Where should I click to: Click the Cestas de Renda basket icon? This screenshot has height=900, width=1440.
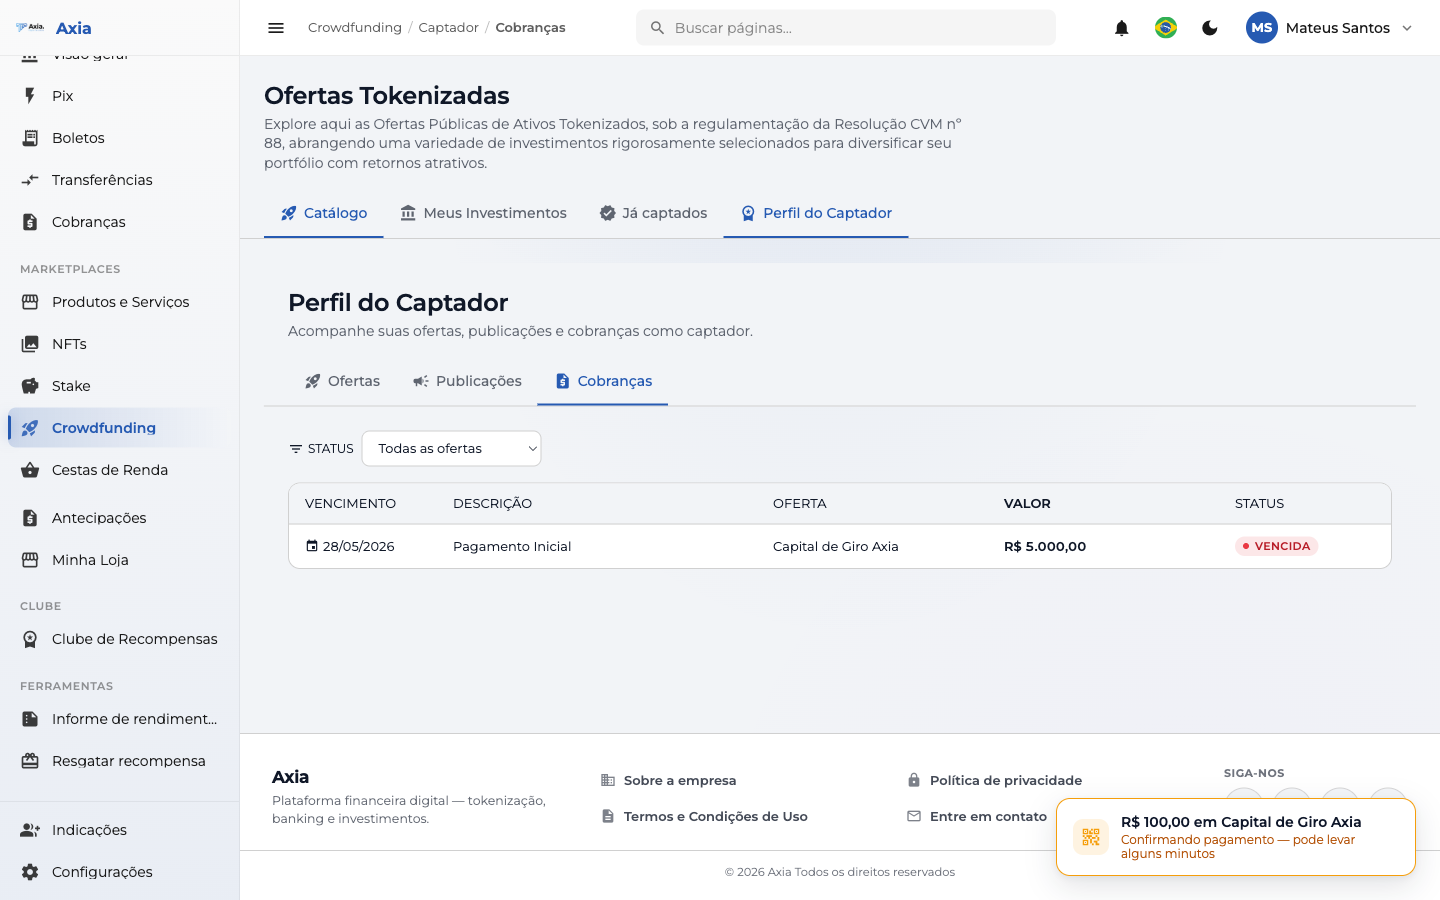coord(30,470)
